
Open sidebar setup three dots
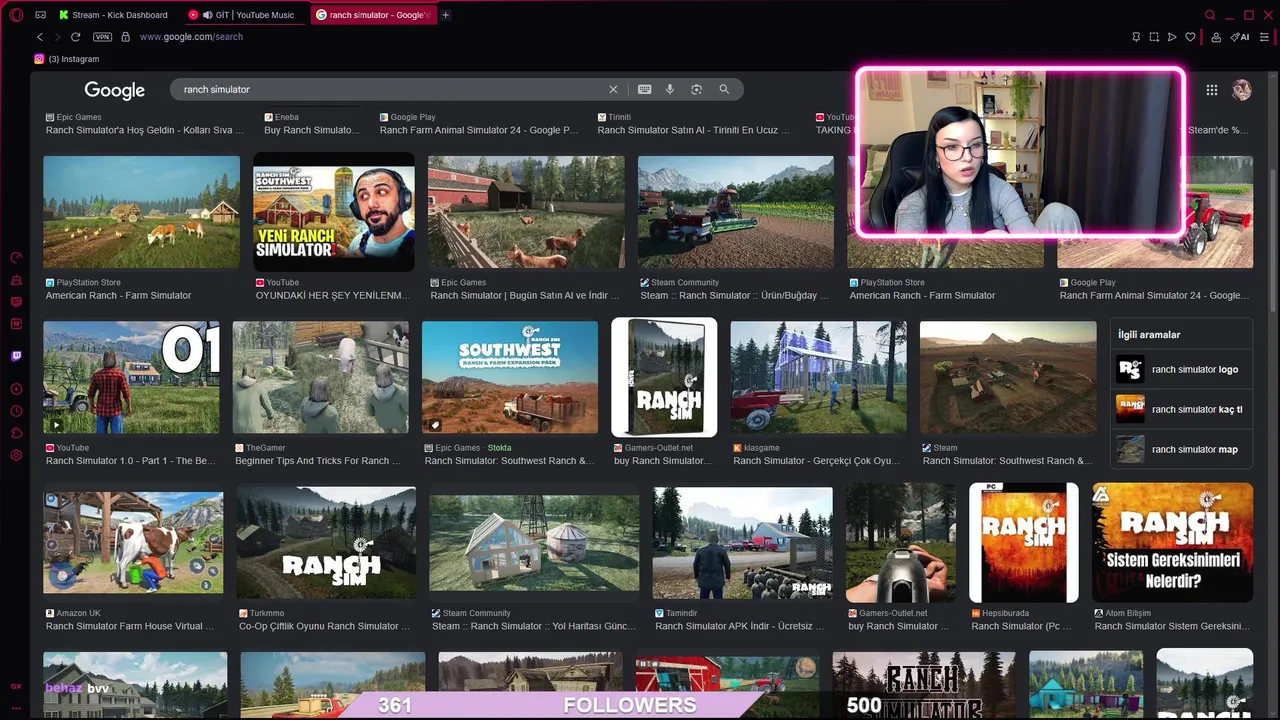point(16,707)
